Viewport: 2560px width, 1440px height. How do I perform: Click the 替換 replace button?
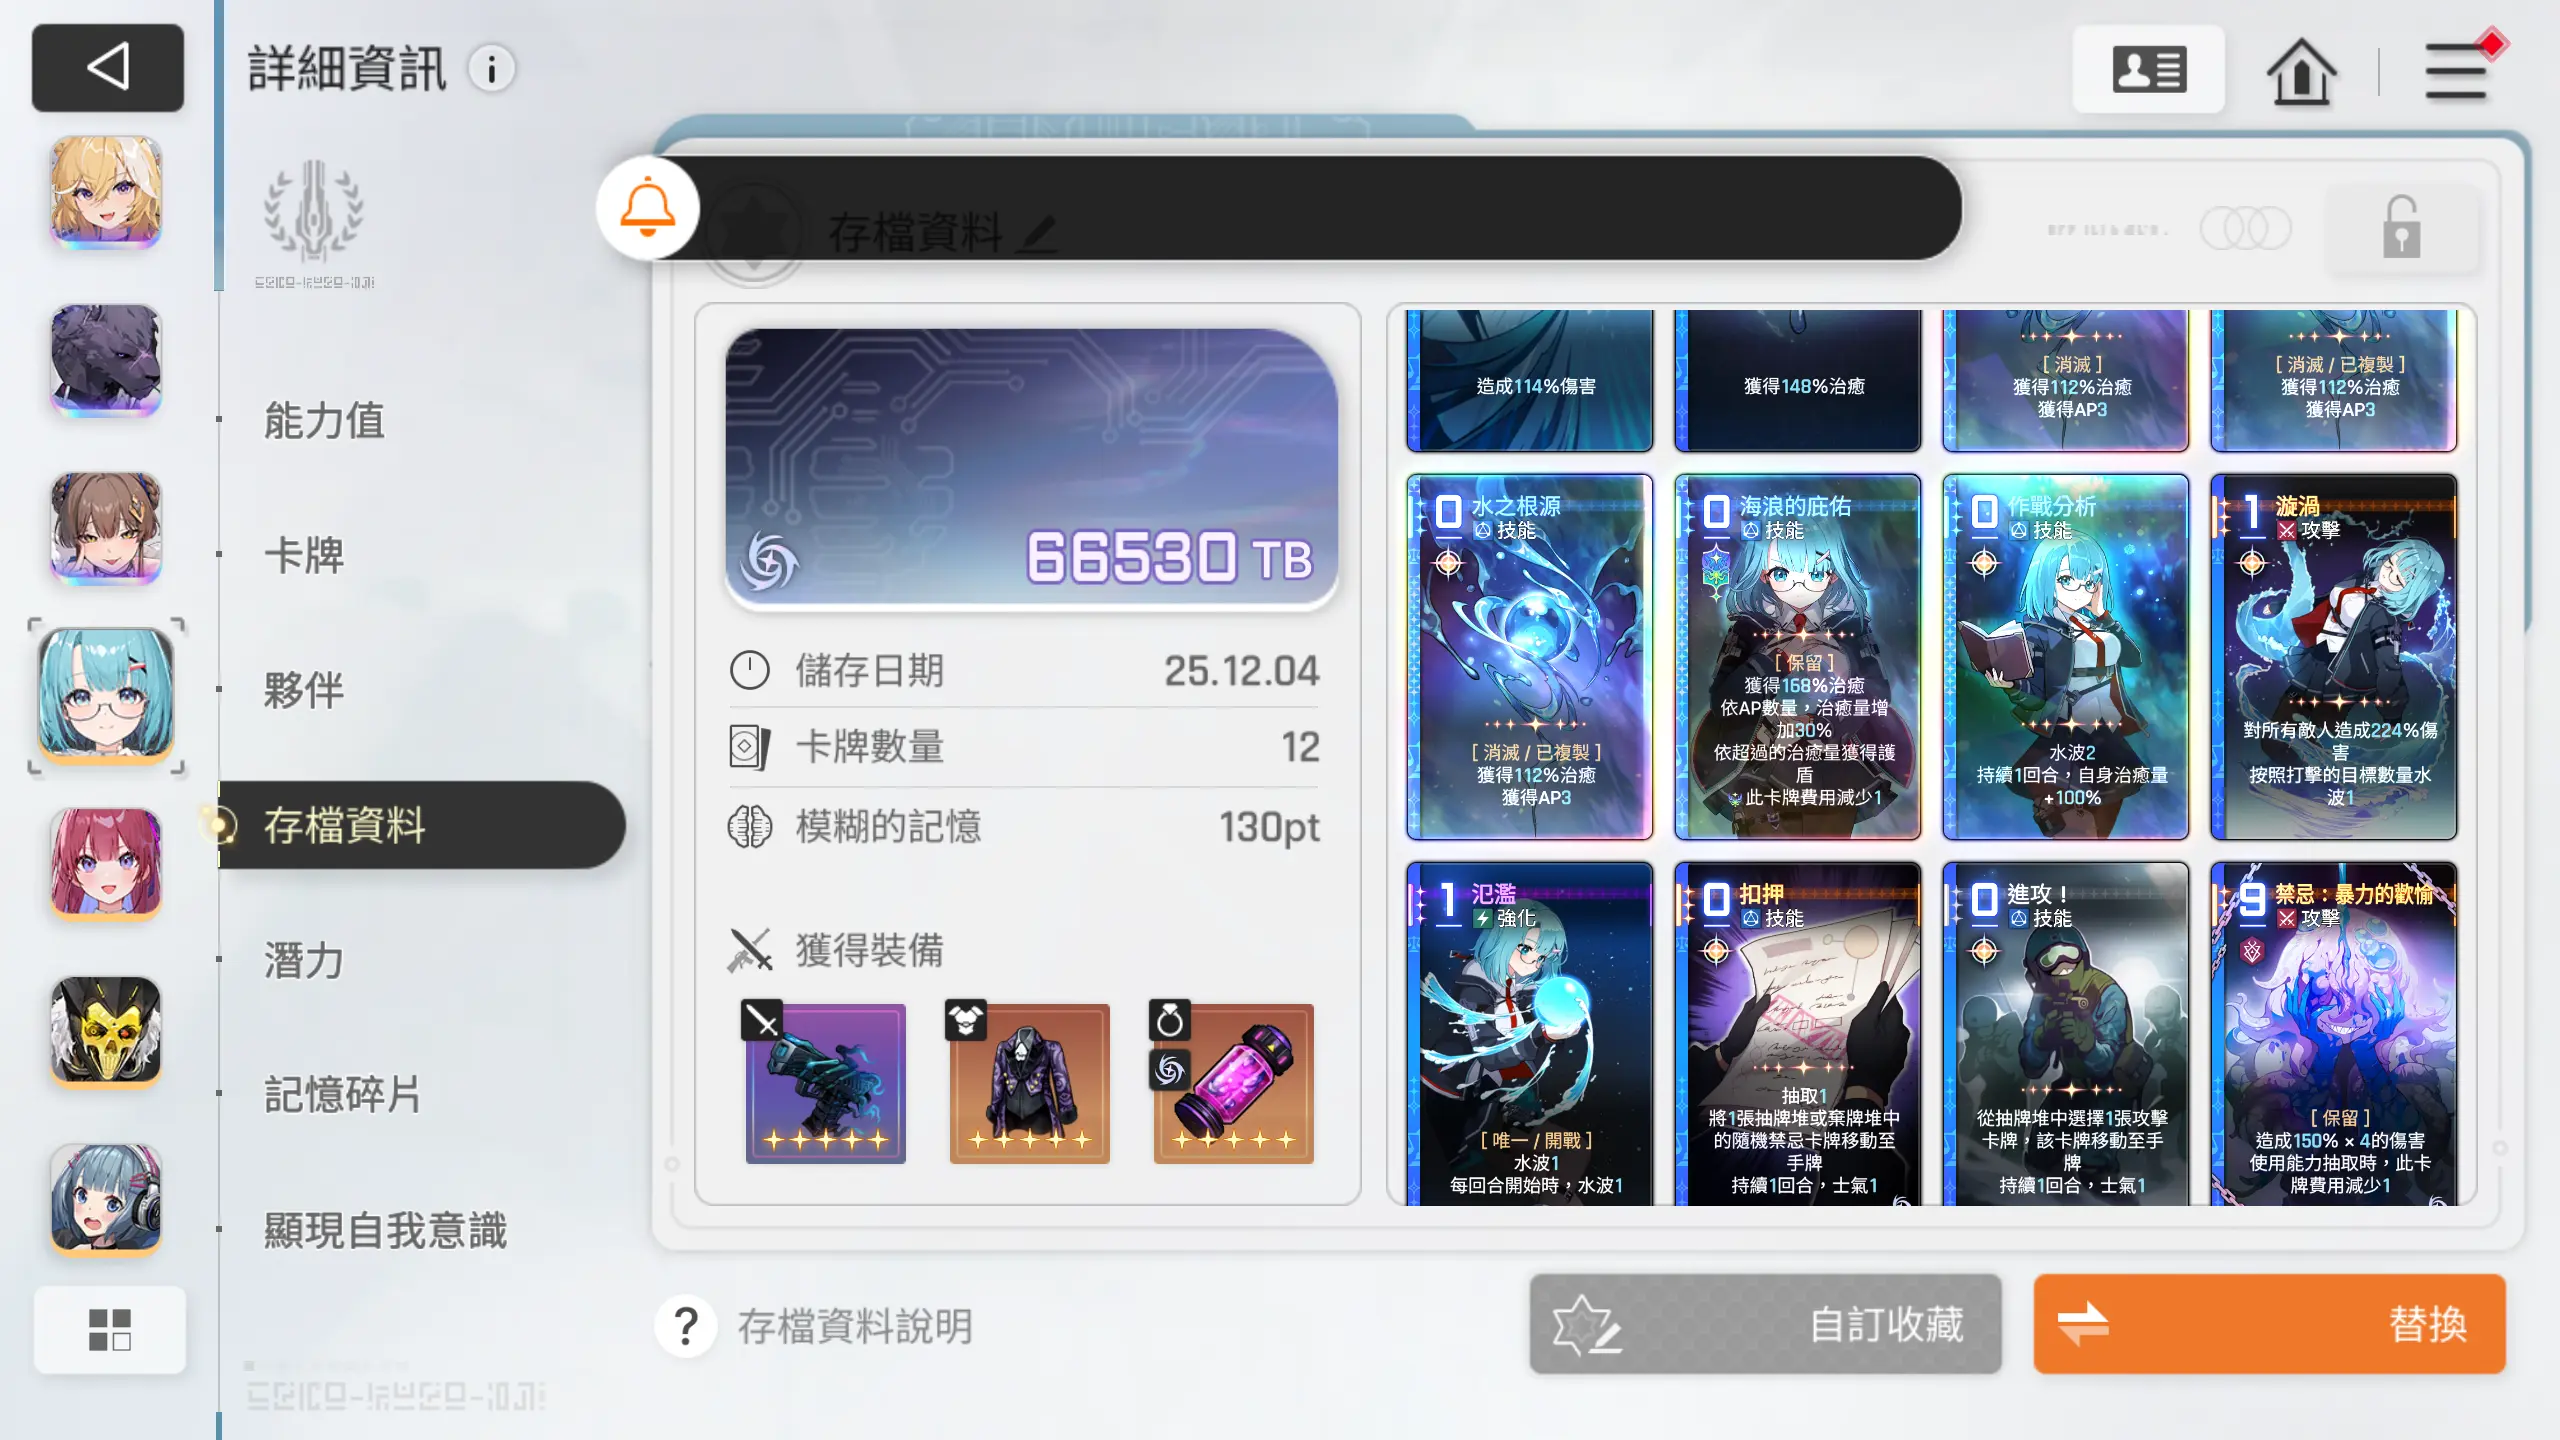click(2269, 1324)
